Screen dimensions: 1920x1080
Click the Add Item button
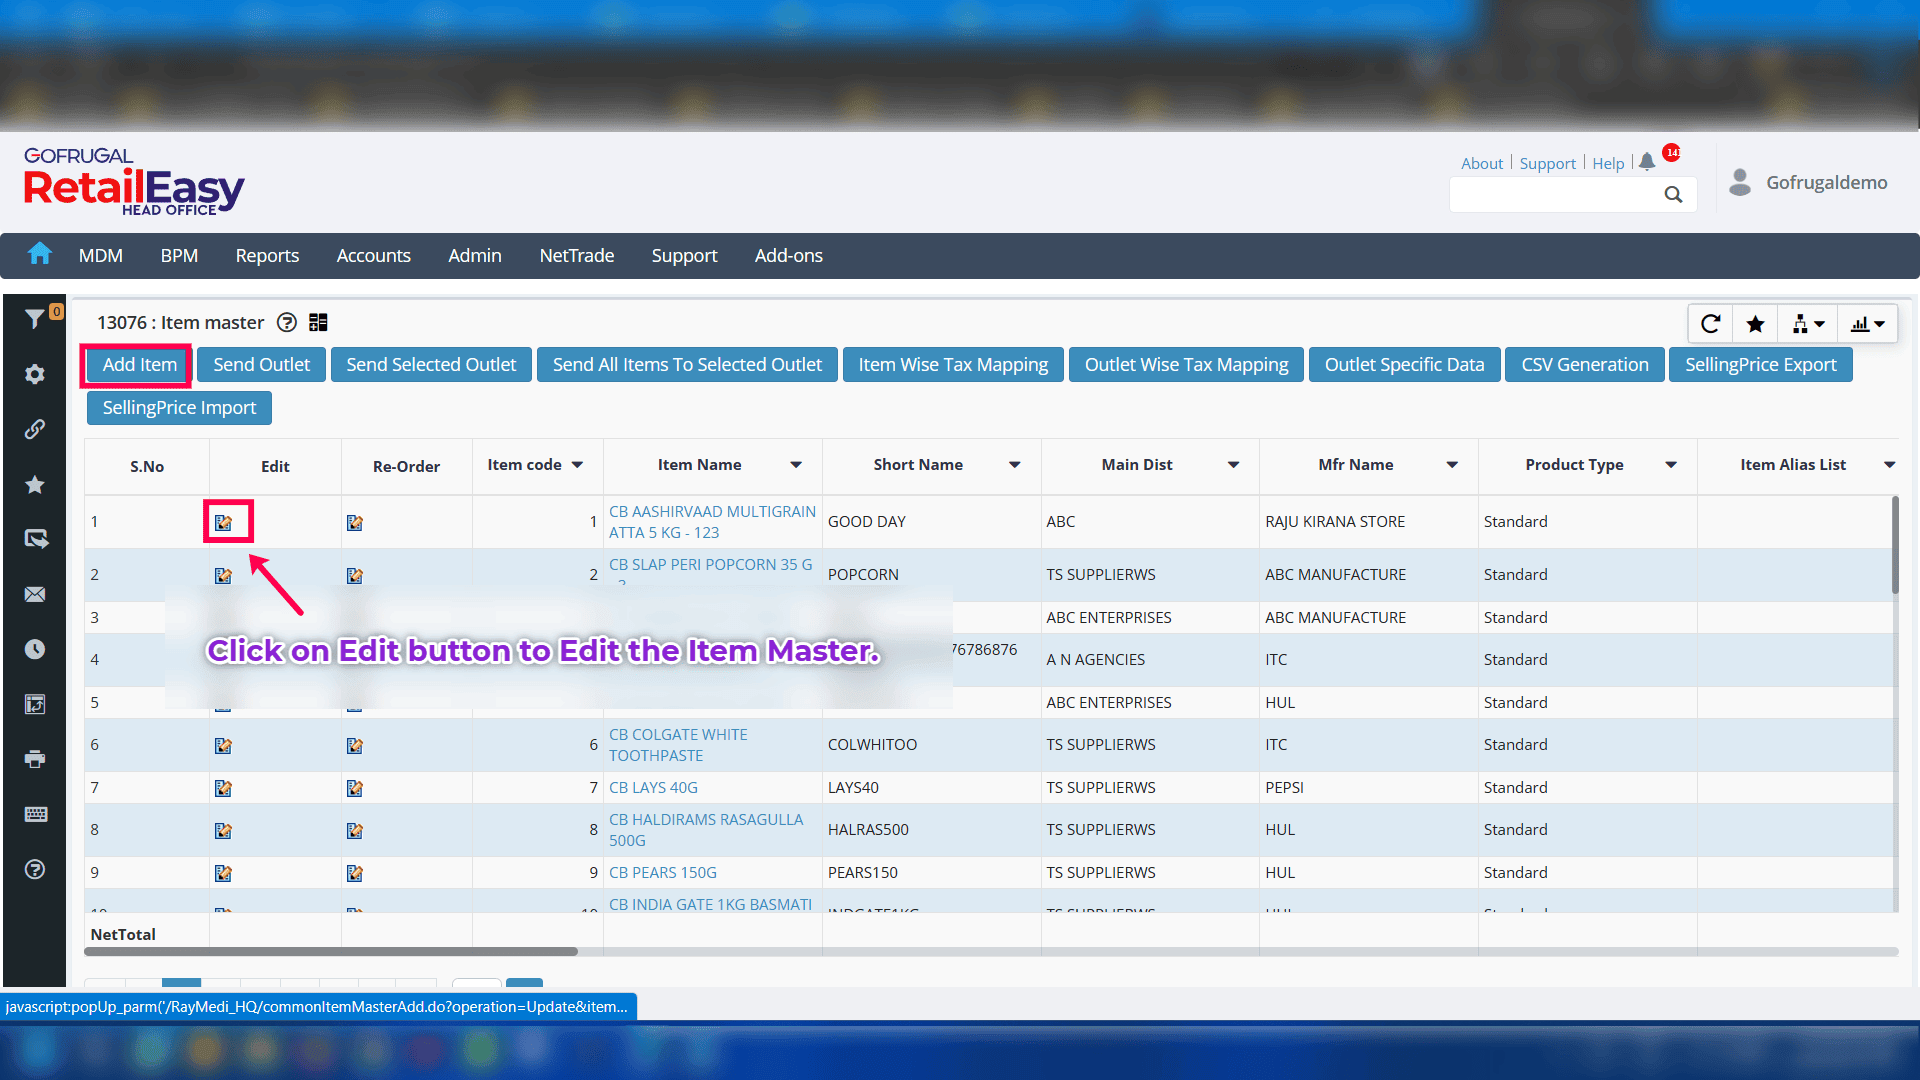(x=139, y=365)
